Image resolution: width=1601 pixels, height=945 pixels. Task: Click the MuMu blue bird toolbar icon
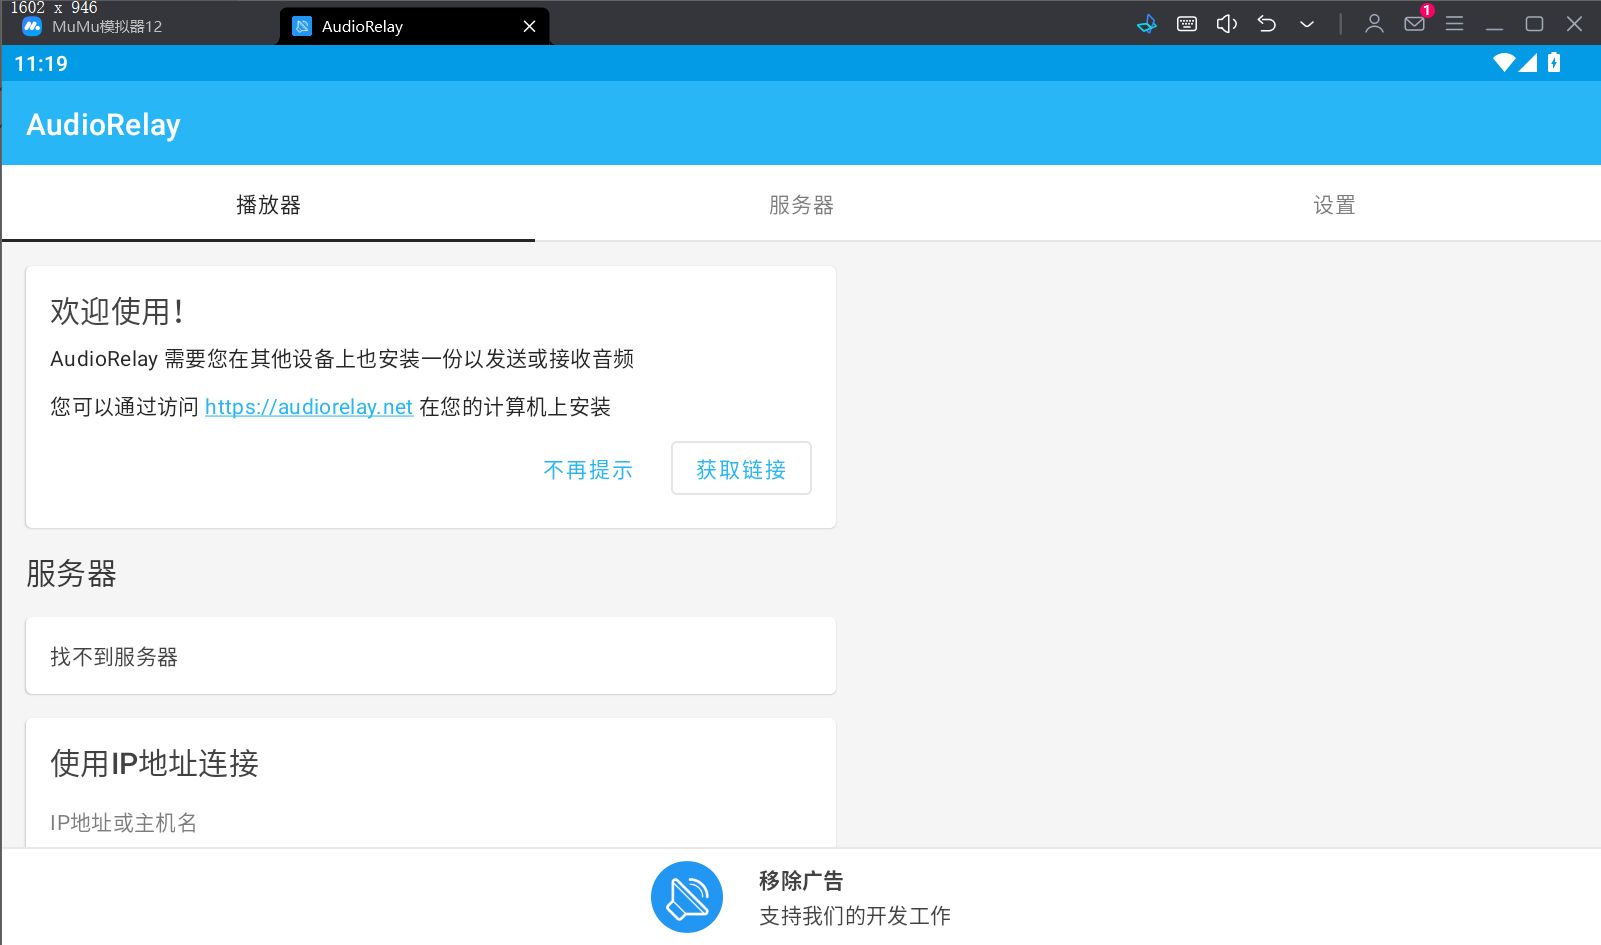(x=1147, y=24)
